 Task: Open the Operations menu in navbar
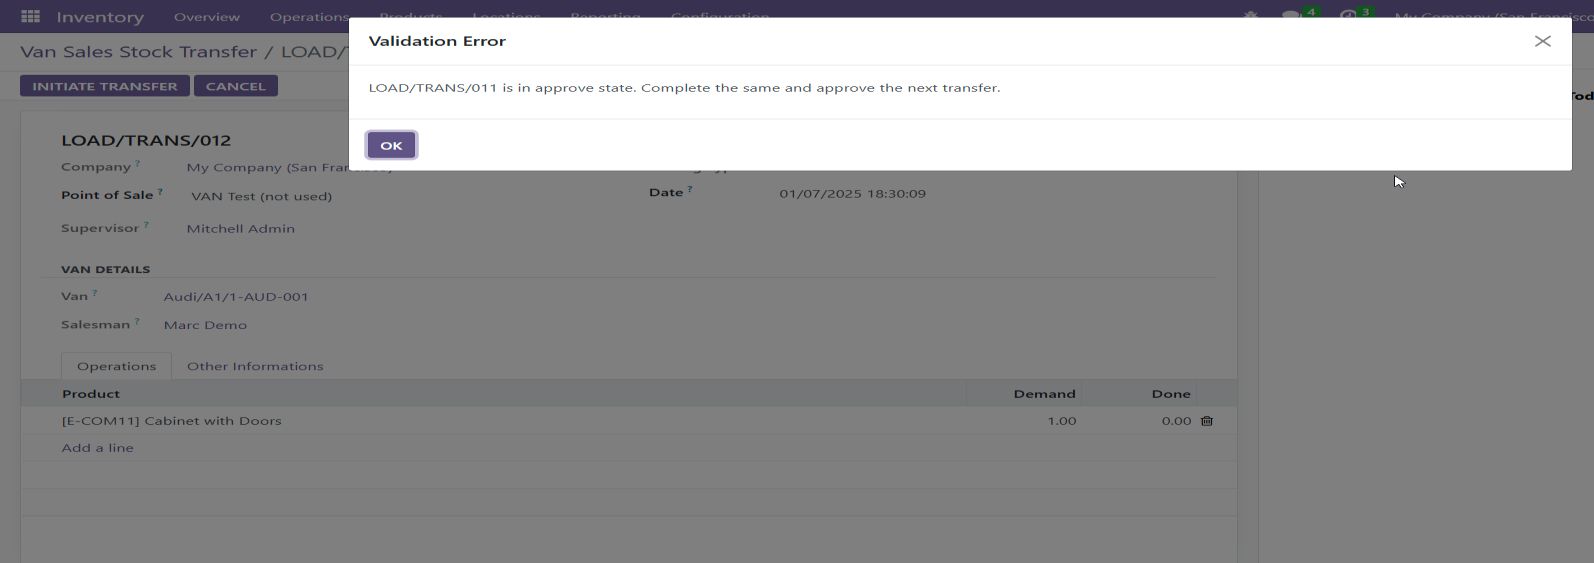click(309, 17)
